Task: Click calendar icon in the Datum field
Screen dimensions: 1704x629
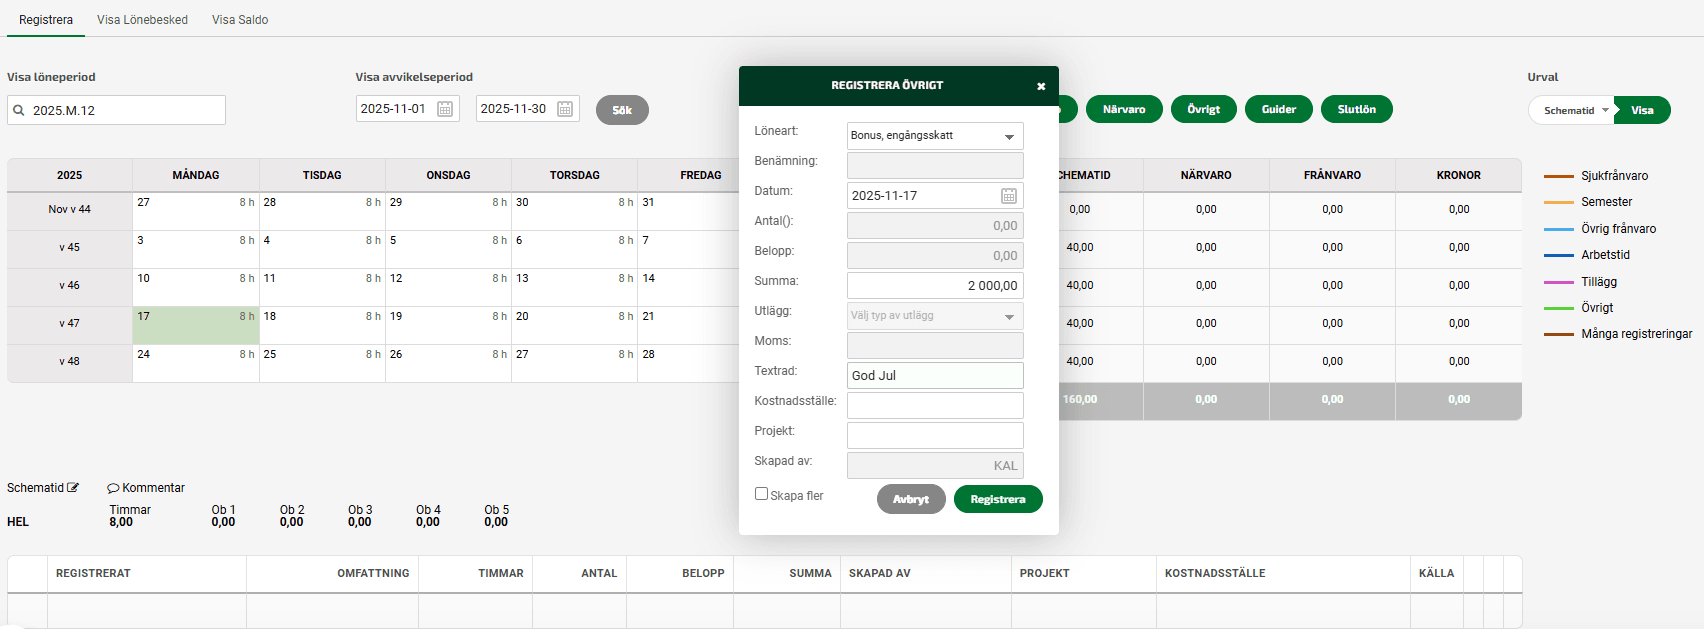Action: pyautogui.click(x=1008, y=196)
